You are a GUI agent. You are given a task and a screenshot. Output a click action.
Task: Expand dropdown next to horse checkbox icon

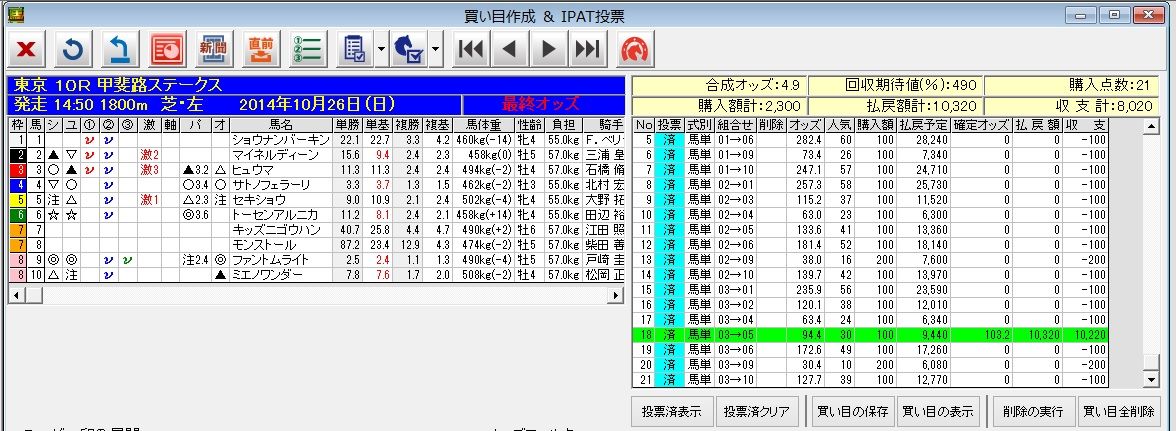pyautogui.click(x=436, y=49)
